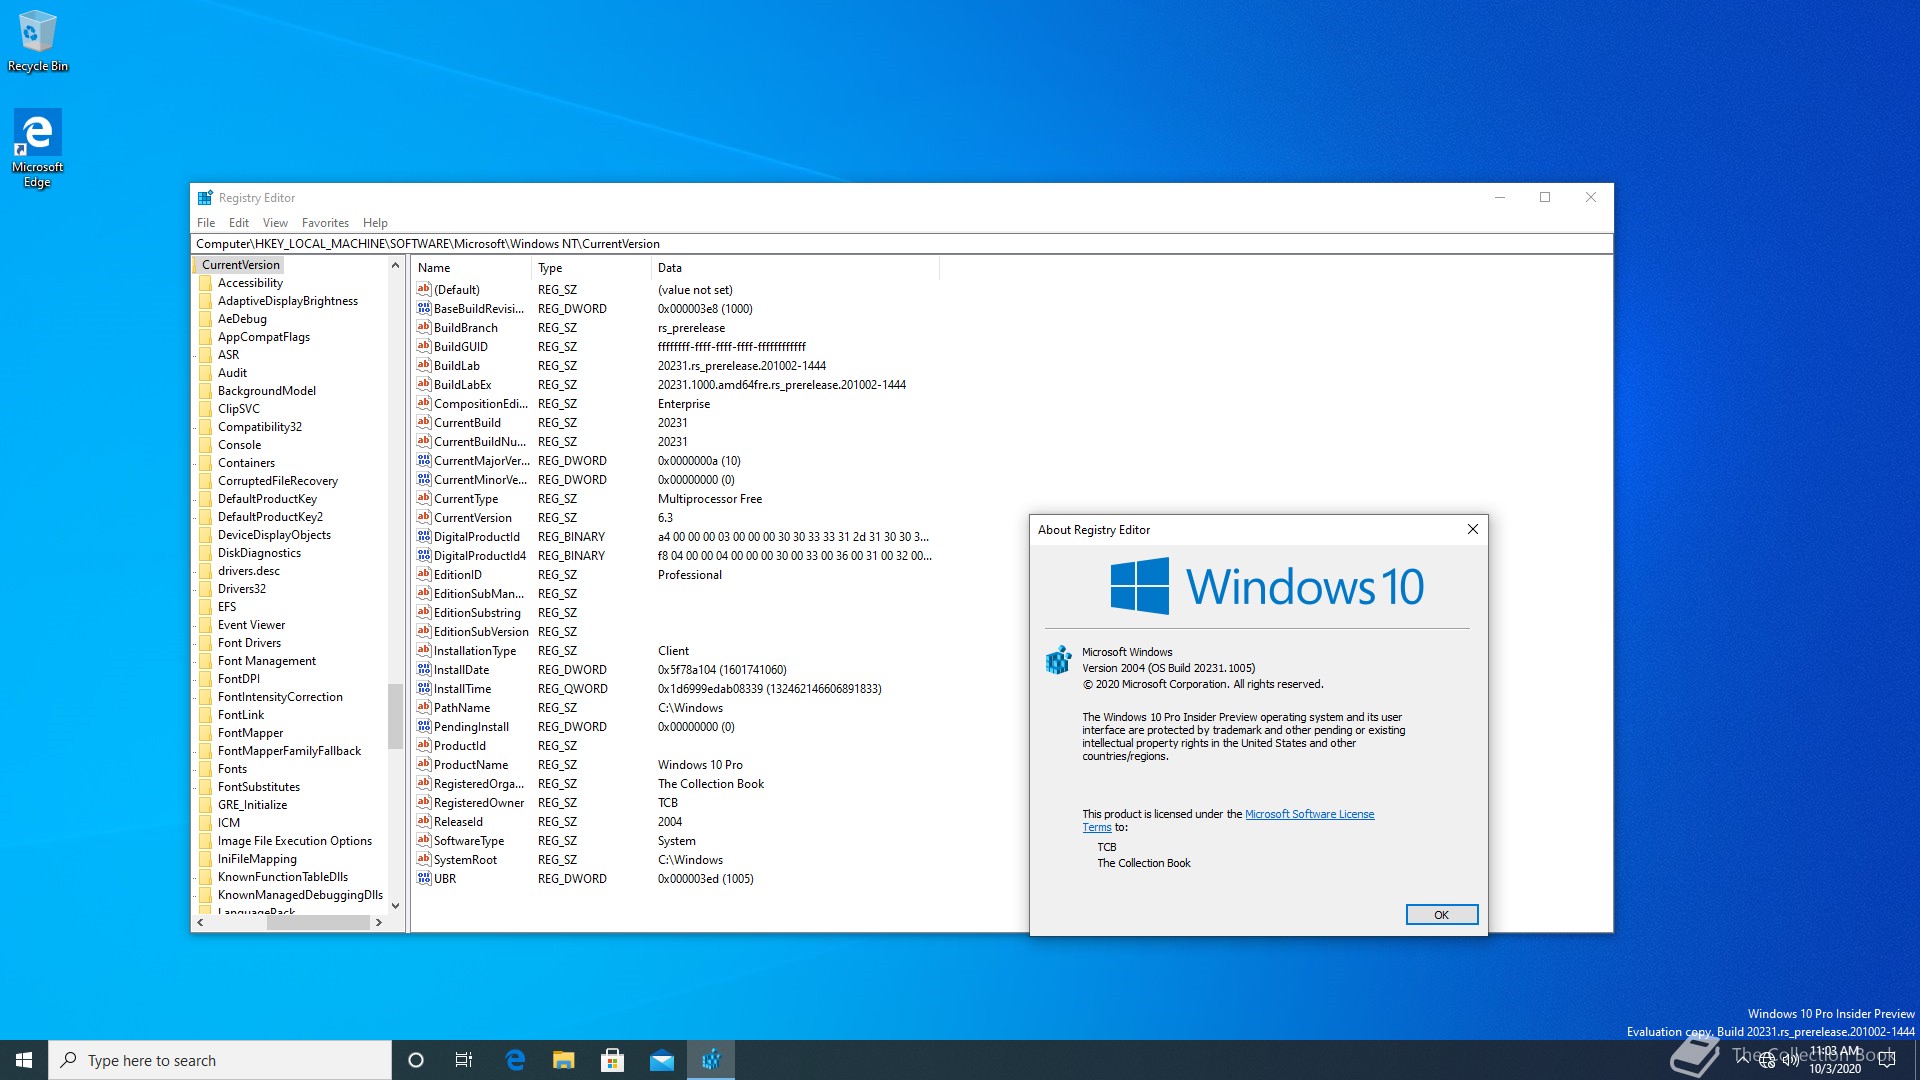Click the BuildBranch string value icon
Screen dimensions: 1920x1080
pyautogui.click(x=424, y=327)
